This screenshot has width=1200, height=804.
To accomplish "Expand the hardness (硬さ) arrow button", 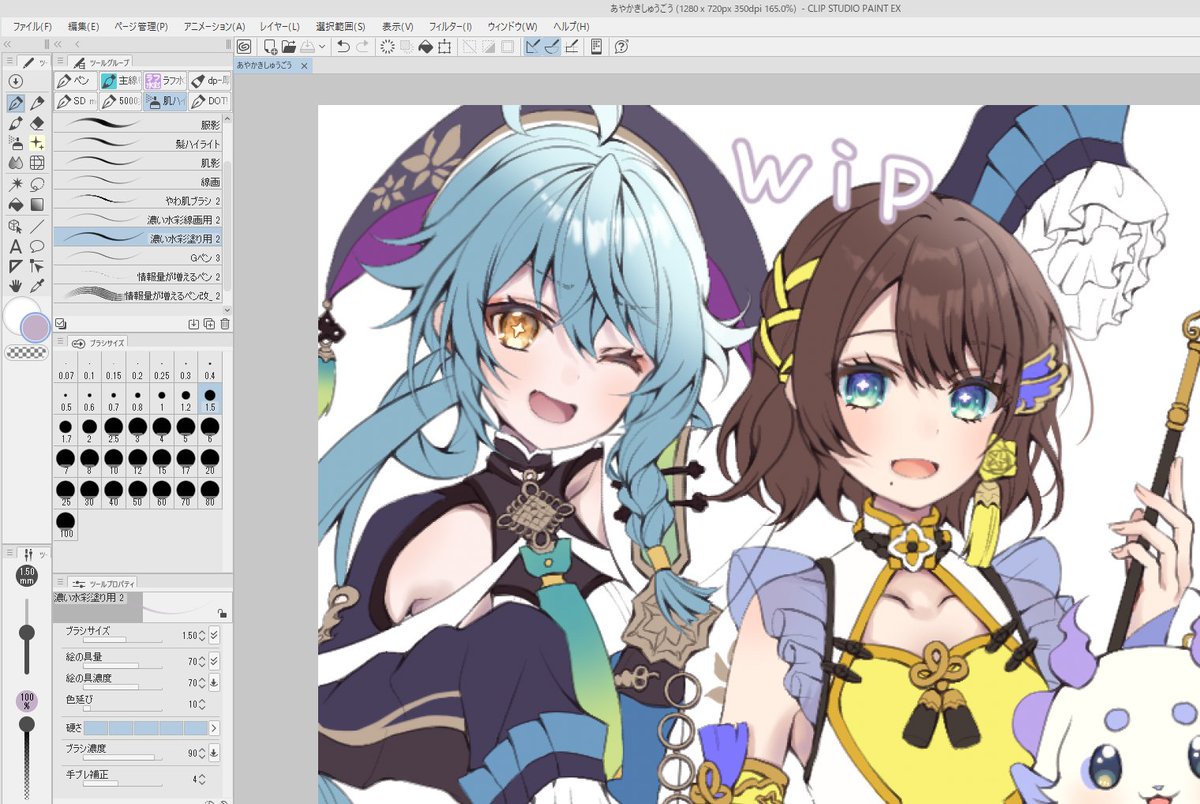I will (214, 728).
